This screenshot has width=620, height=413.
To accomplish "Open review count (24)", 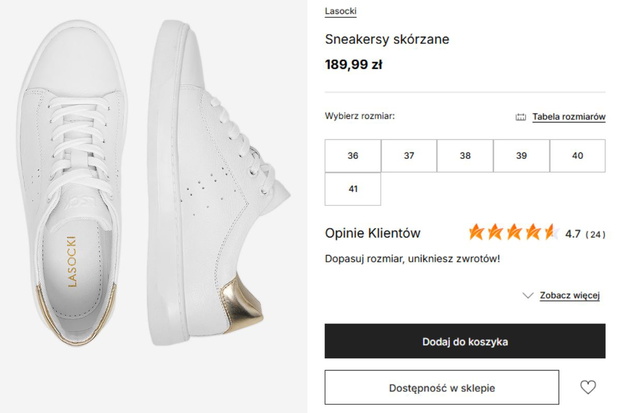I will click(x=595, y=234).
